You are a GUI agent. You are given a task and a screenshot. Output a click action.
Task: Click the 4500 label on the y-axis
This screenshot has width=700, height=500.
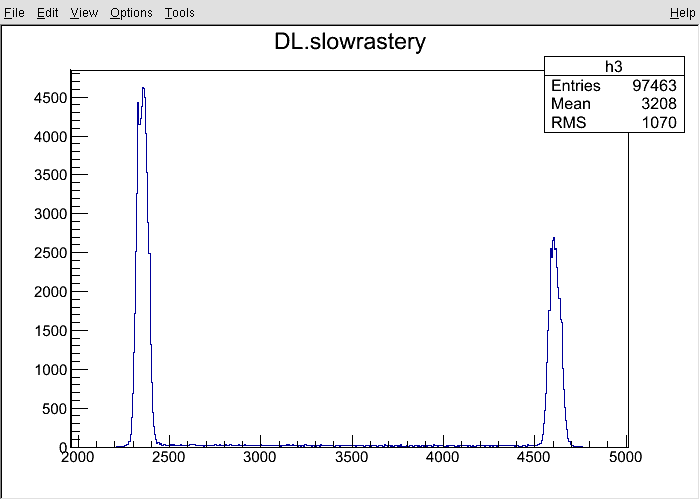click(50, 98)
